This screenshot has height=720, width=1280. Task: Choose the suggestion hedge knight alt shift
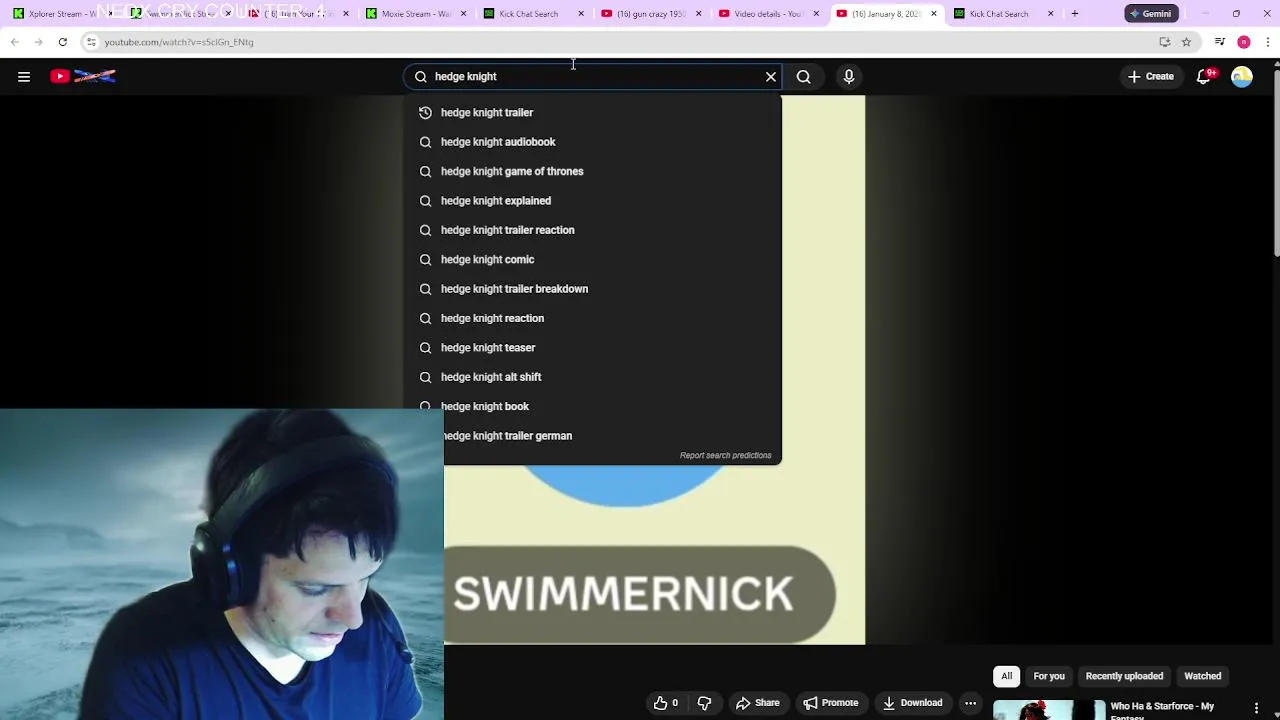[592, 377]
